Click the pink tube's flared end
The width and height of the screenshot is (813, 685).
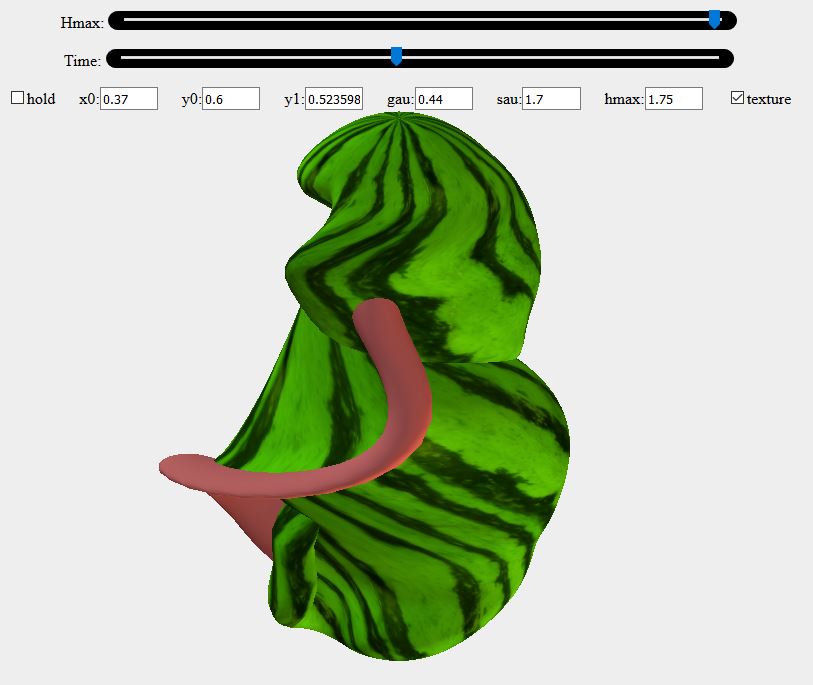182,468
